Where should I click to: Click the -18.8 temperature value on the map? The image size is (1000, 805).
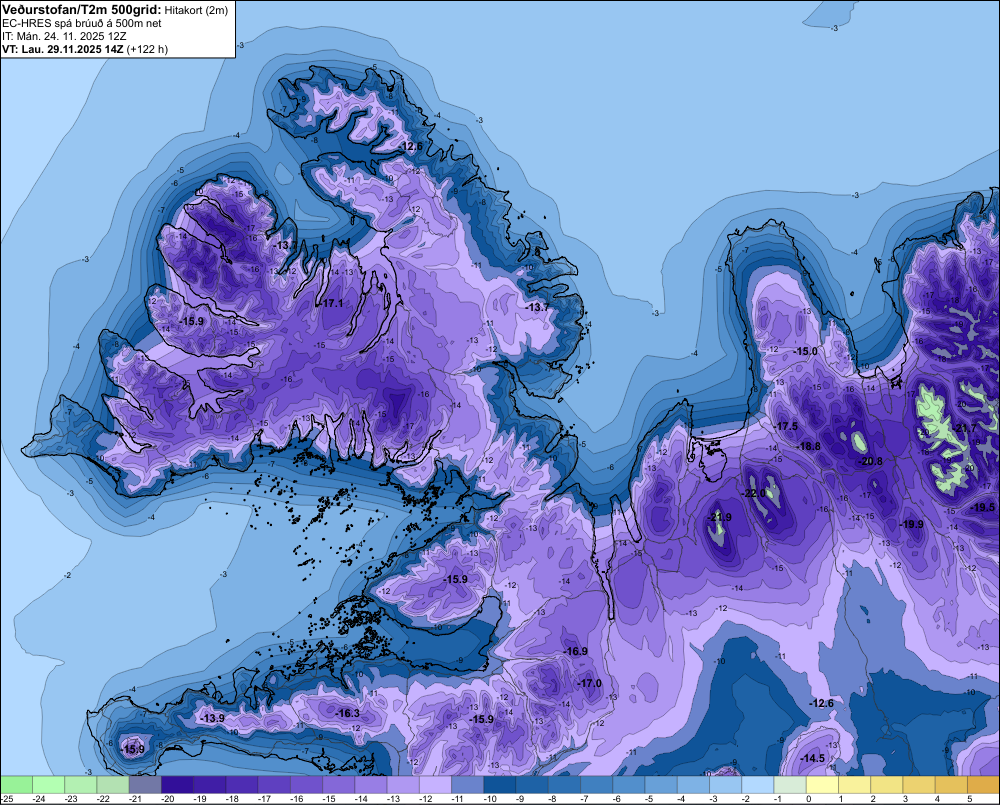[x=809, y=446]
